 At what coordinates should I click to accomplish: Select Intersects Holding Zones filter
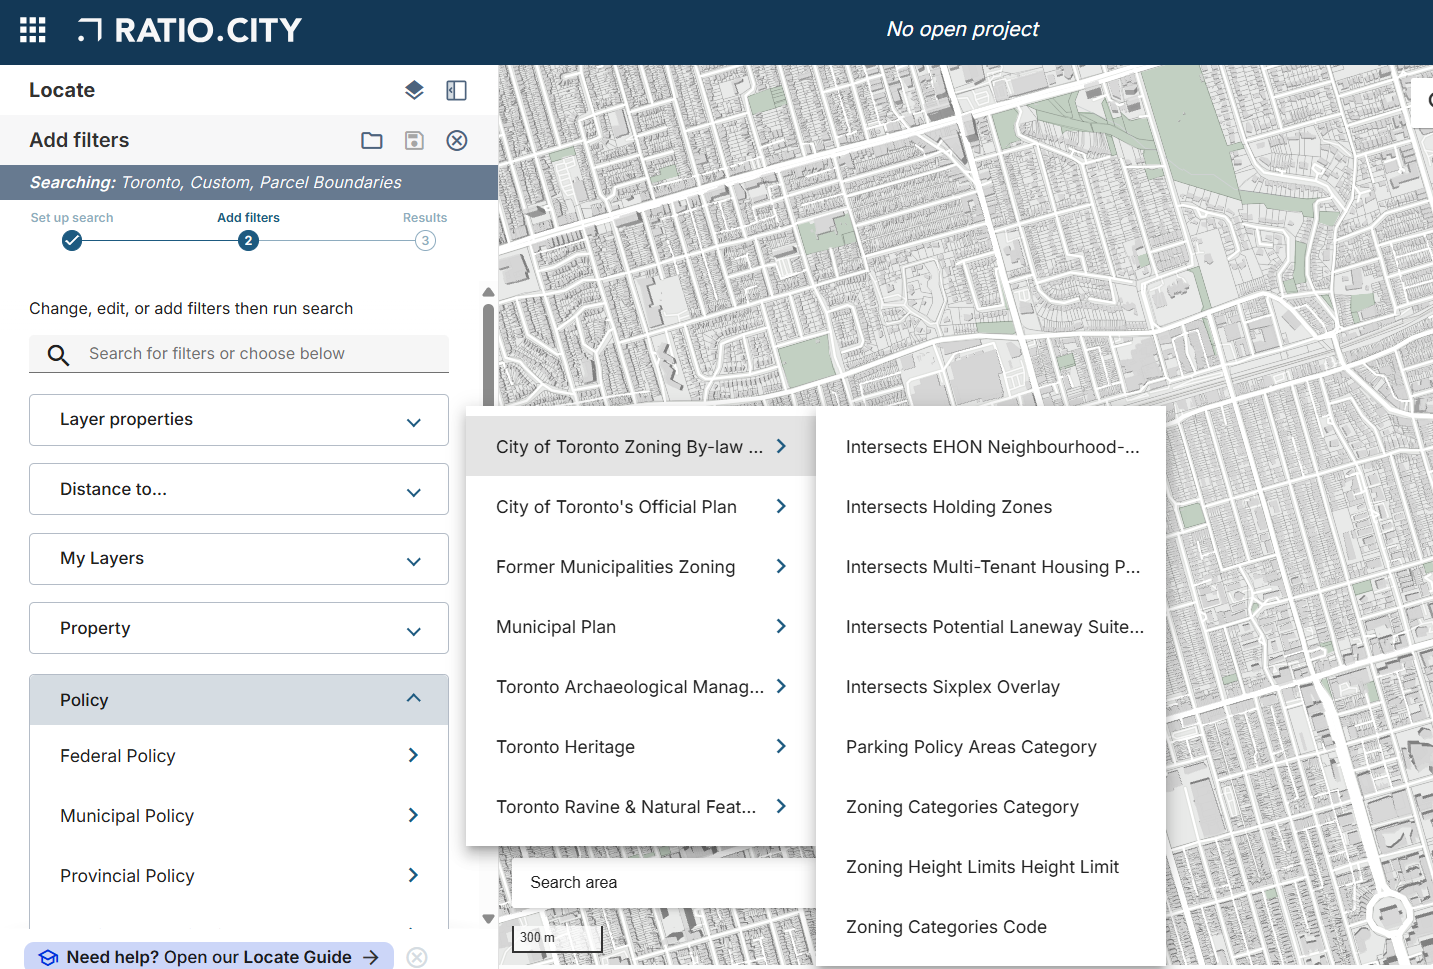tap(991, 507)
